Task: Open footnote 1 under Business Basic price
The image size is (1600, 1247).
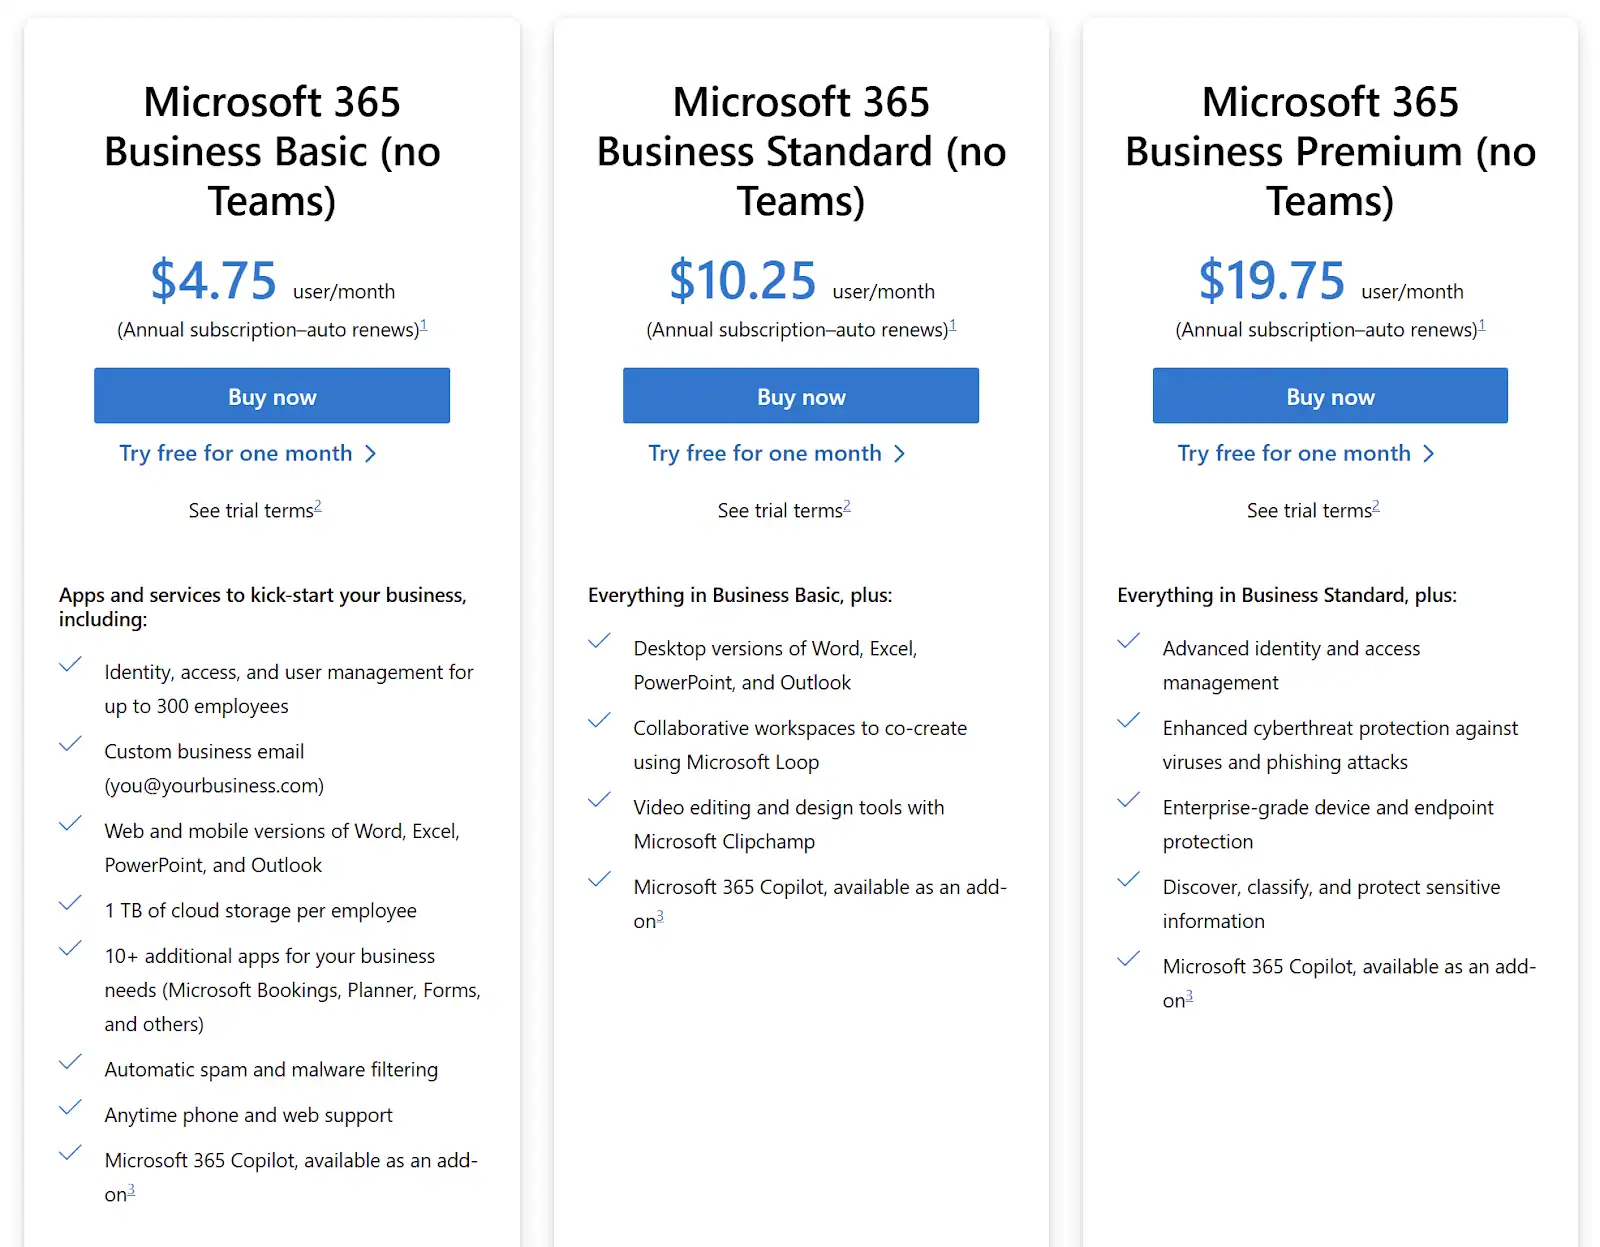Action: pyautogui.click(x=424, y=325)
